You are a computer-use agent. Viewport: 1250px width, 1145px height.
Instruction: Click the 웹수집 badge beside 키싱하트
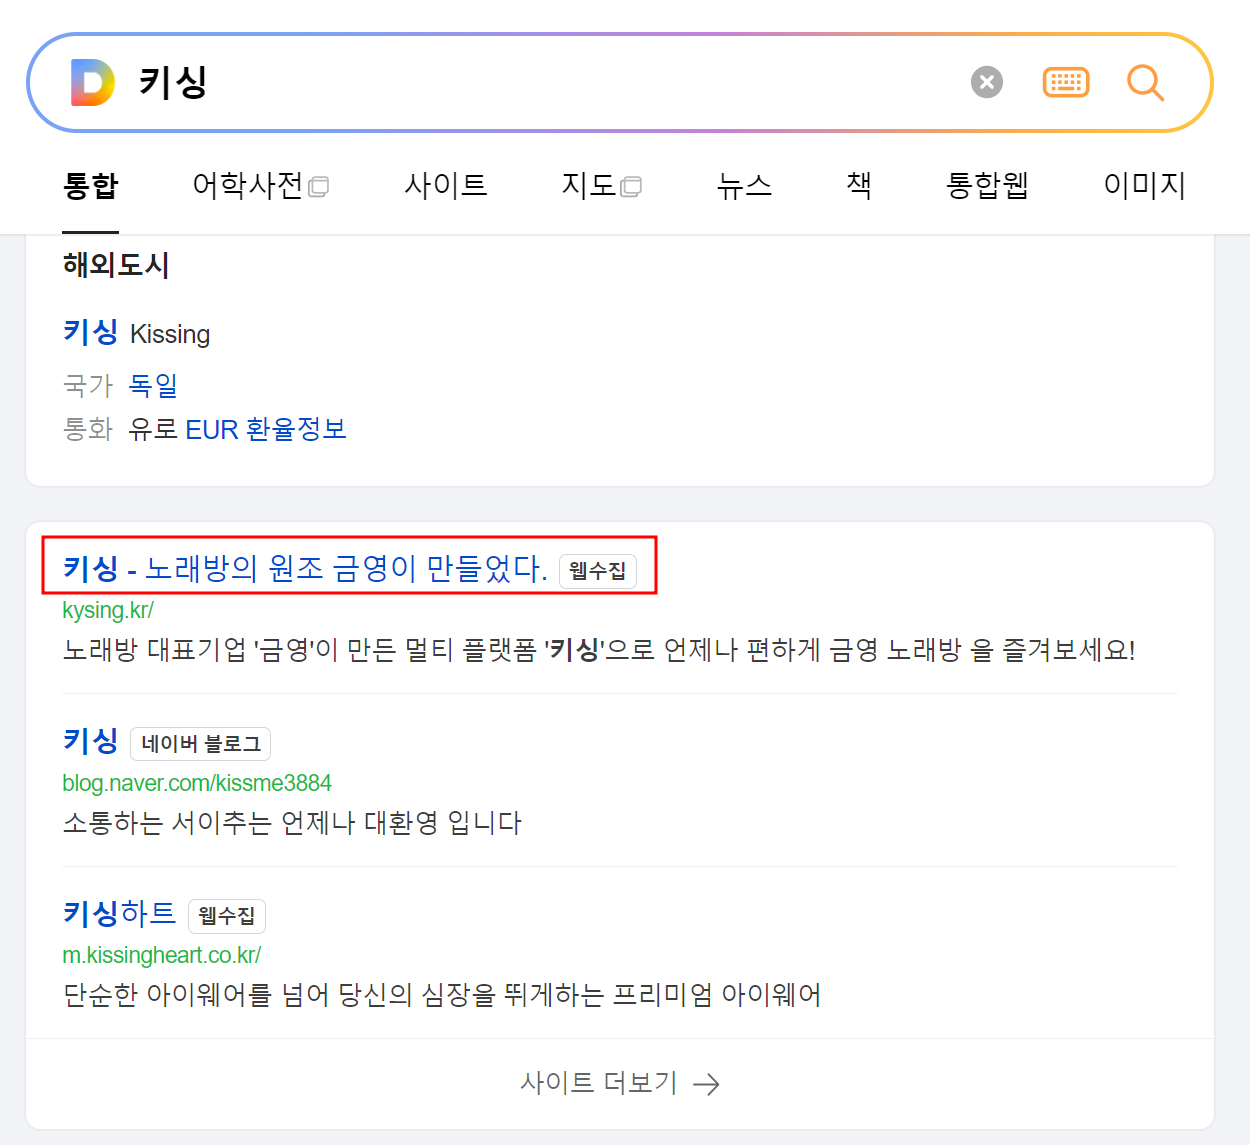pos(227,916)
